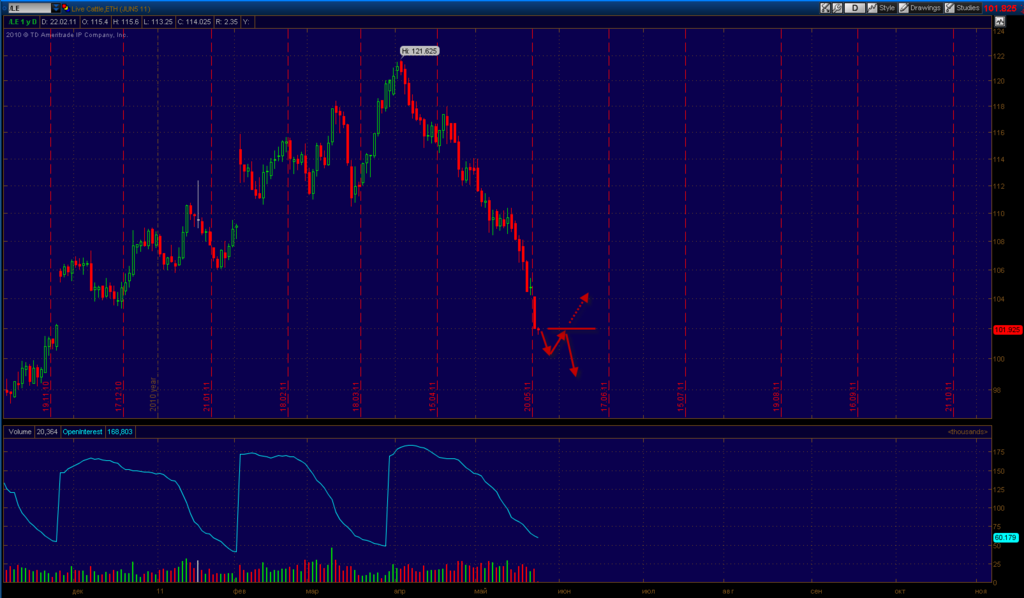The height and width of the screenshot is (598, 1024).
Task: Click the '<thousands>' label in volume panel
Action: coord(967,432)
